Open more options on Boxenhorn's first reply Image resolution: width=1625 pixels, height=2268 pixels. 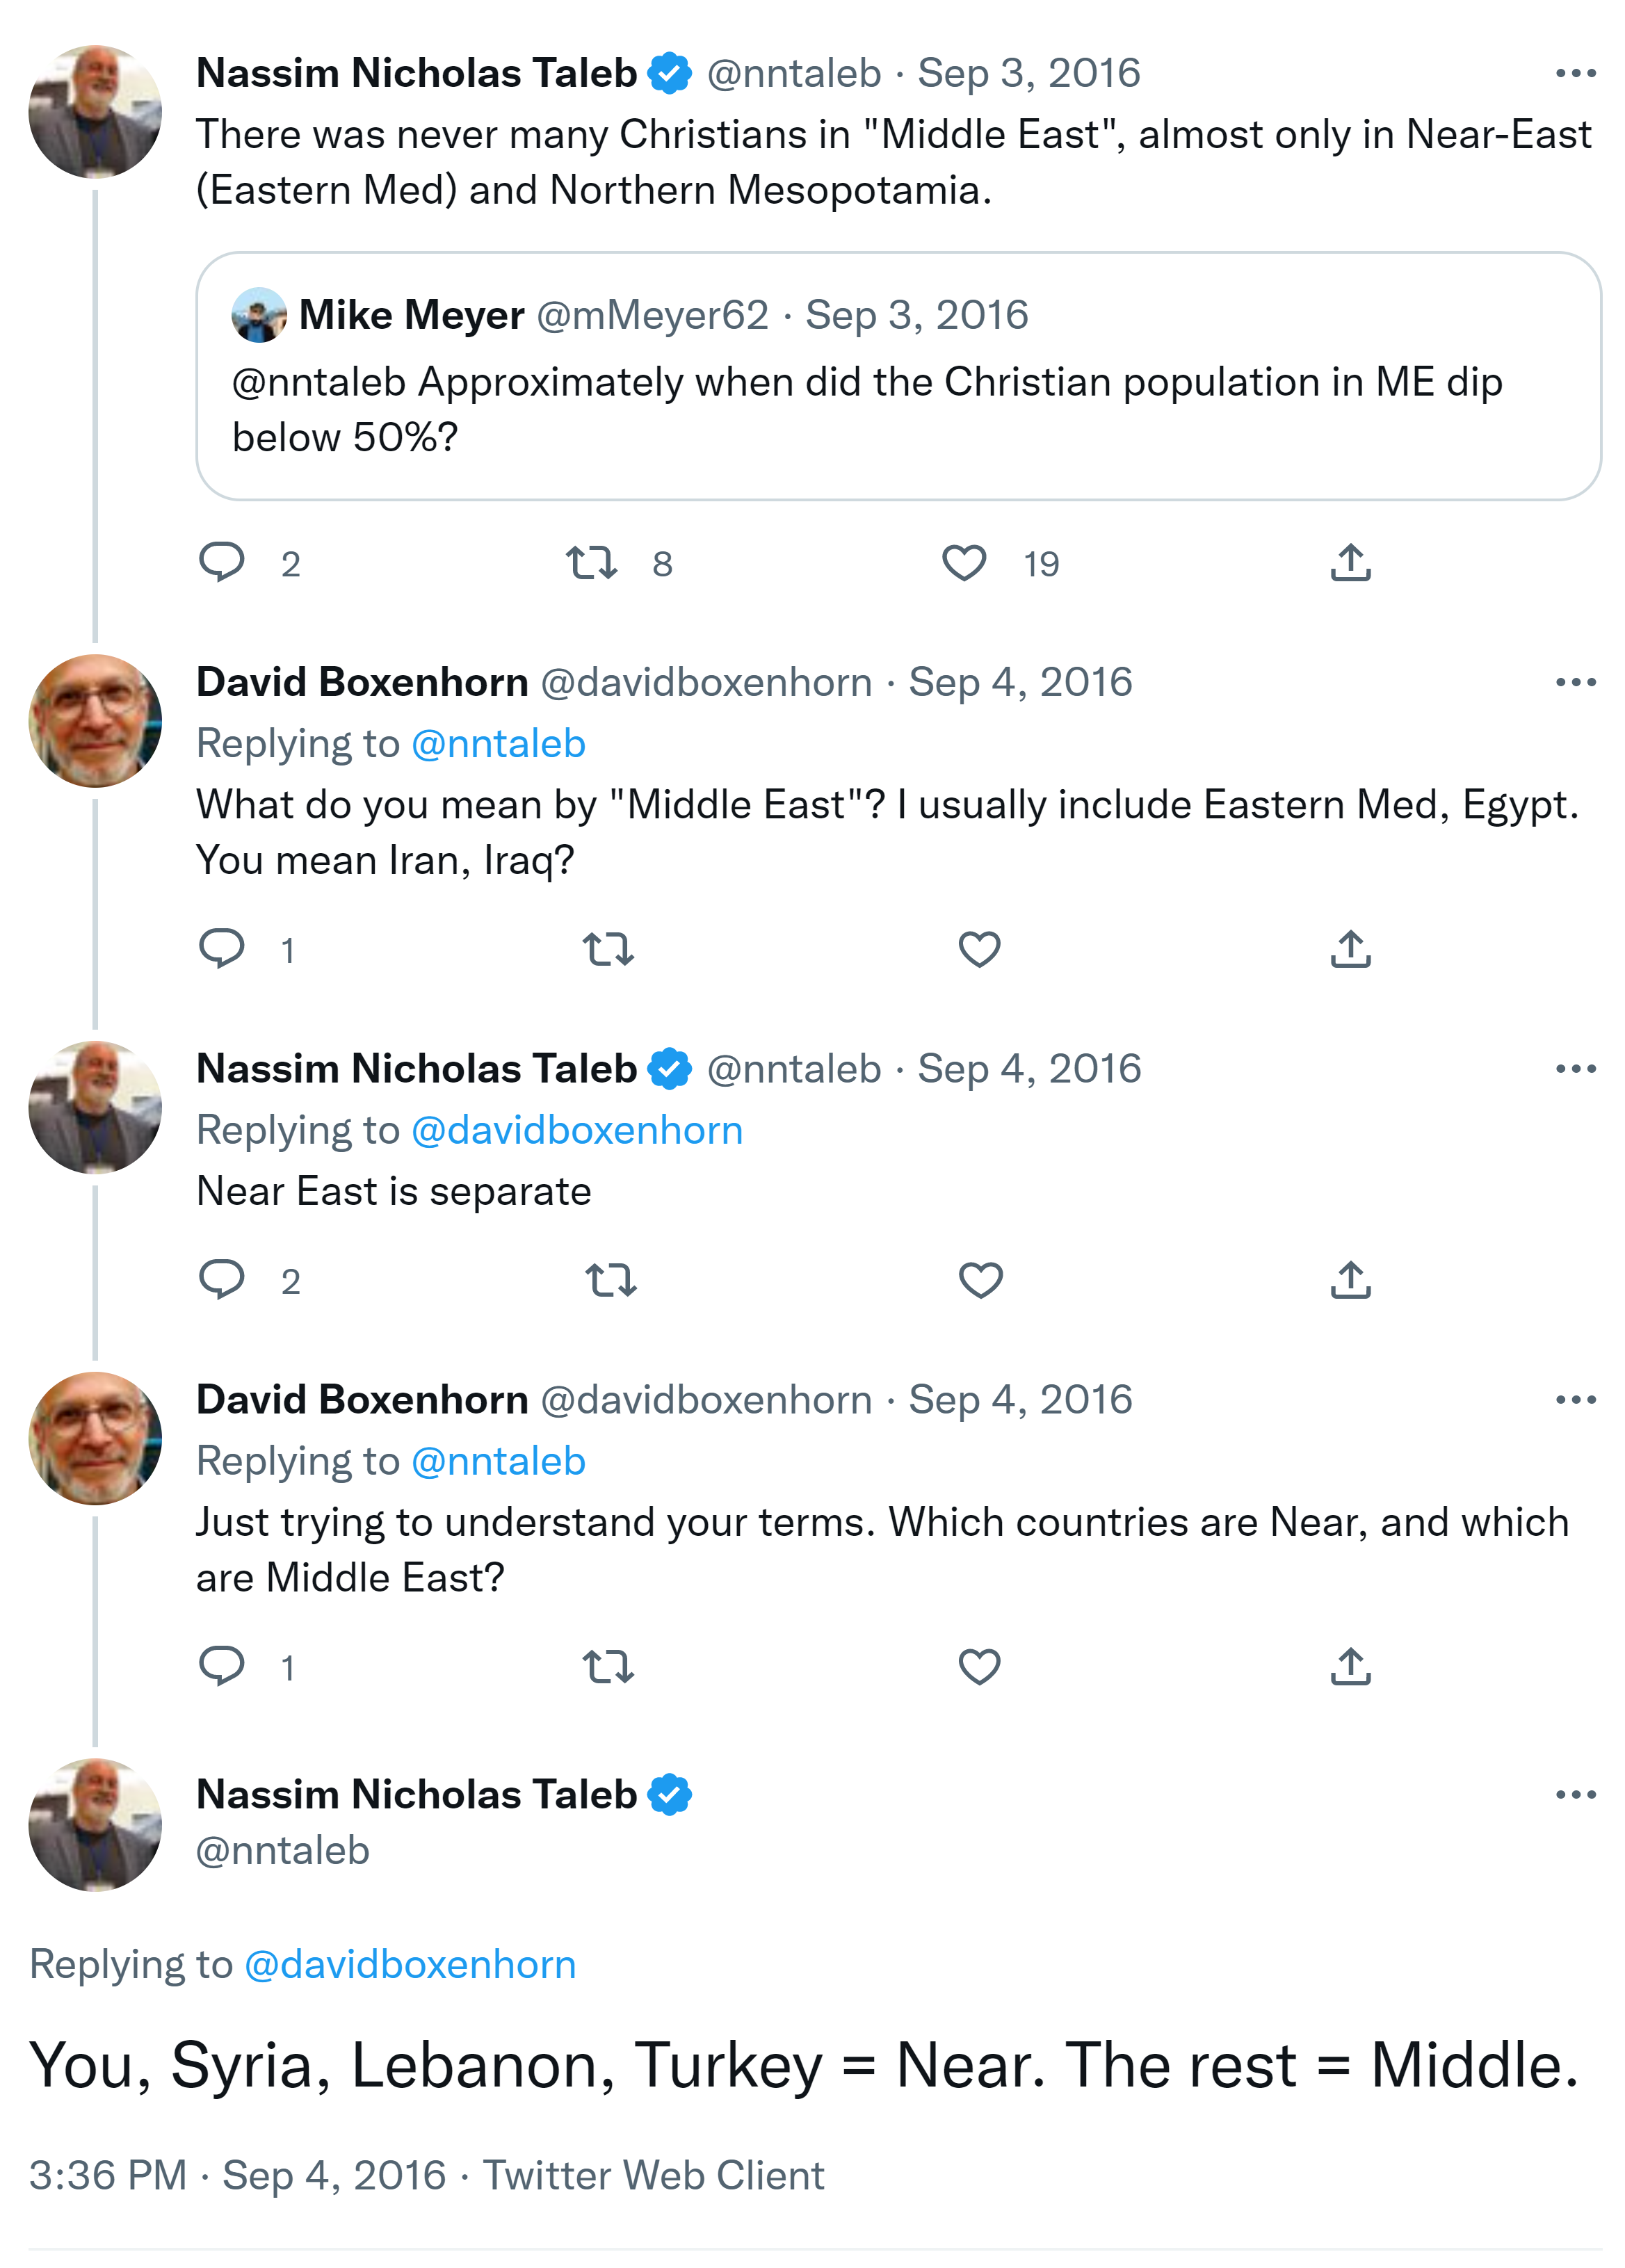click(1575, 682)
